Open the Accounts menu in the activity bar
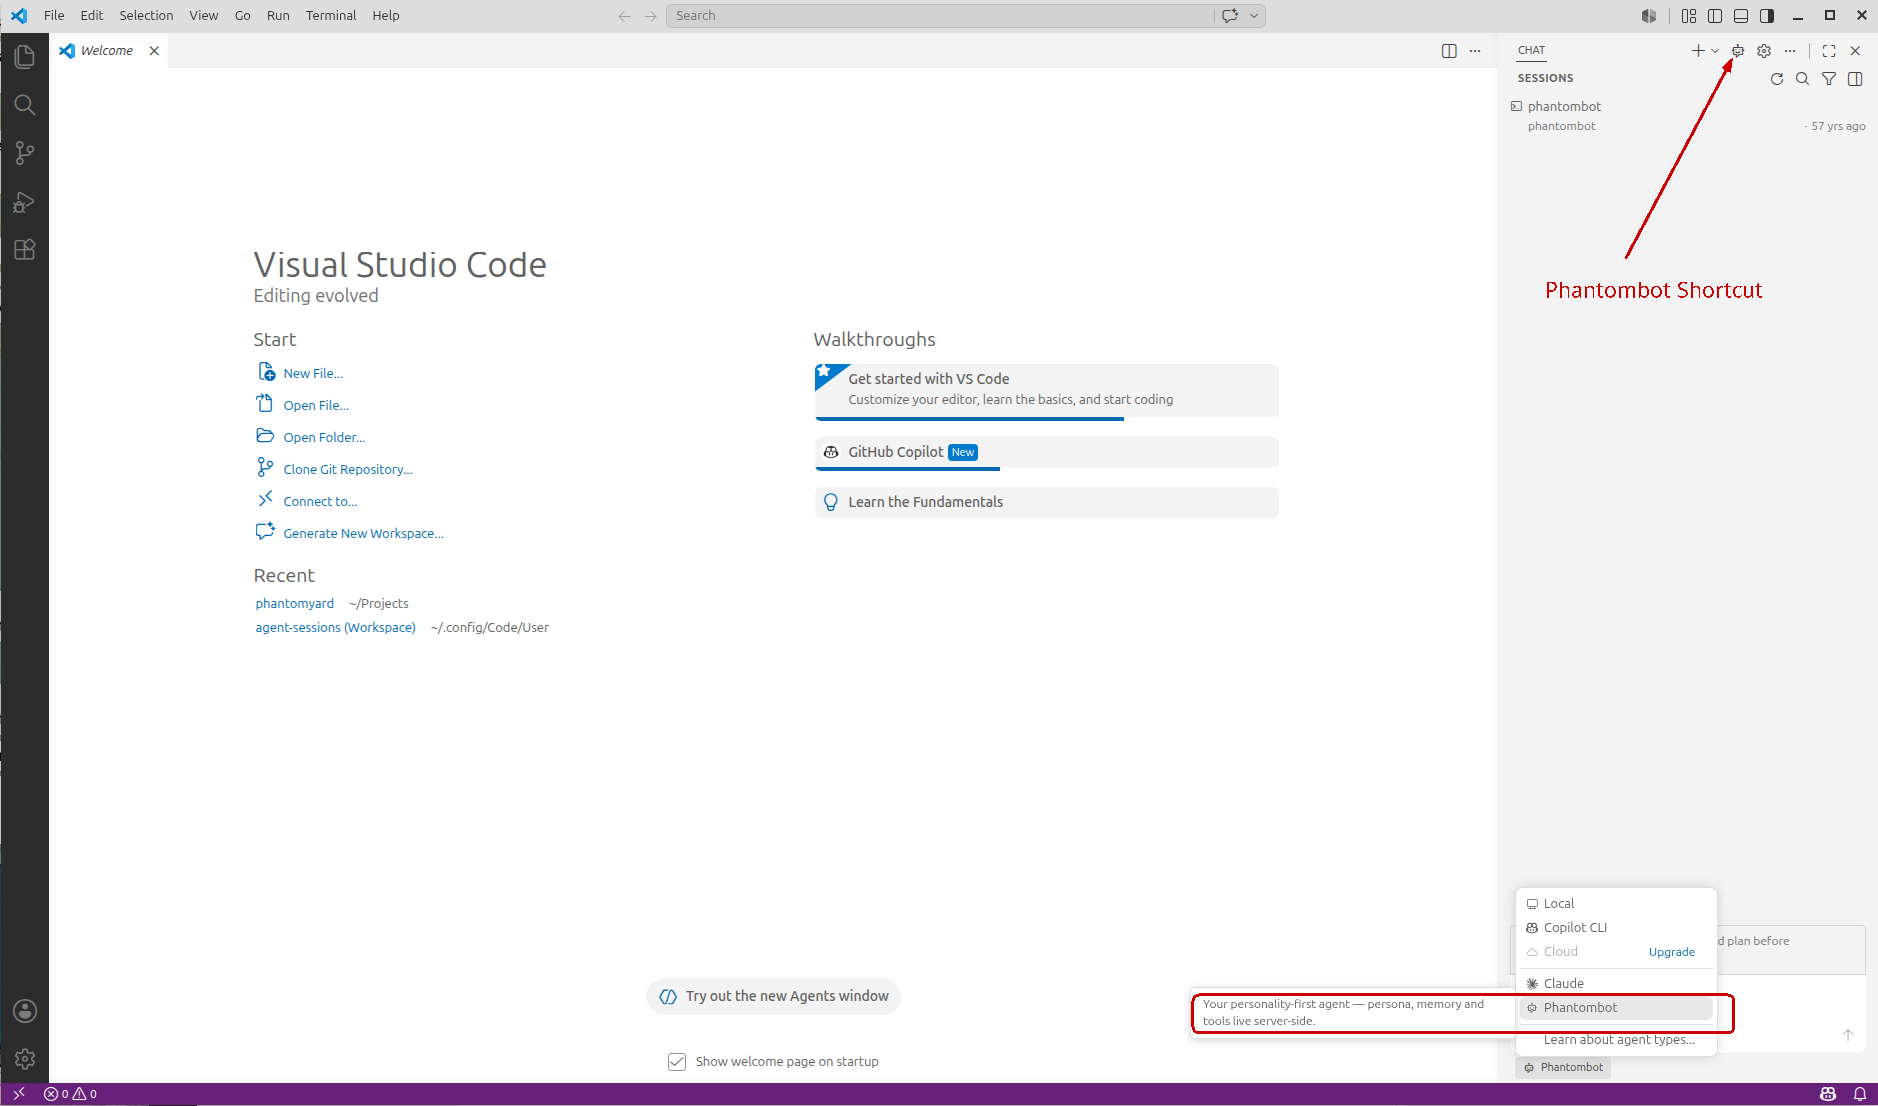Image resolution: width=1878 pixels, height=1106 pixels. (x=25, y=1011)
